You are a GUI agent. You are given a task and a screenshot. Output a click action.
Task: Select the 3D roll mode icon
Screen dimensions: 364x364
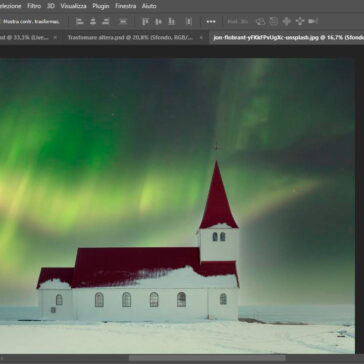click(274, 22)
